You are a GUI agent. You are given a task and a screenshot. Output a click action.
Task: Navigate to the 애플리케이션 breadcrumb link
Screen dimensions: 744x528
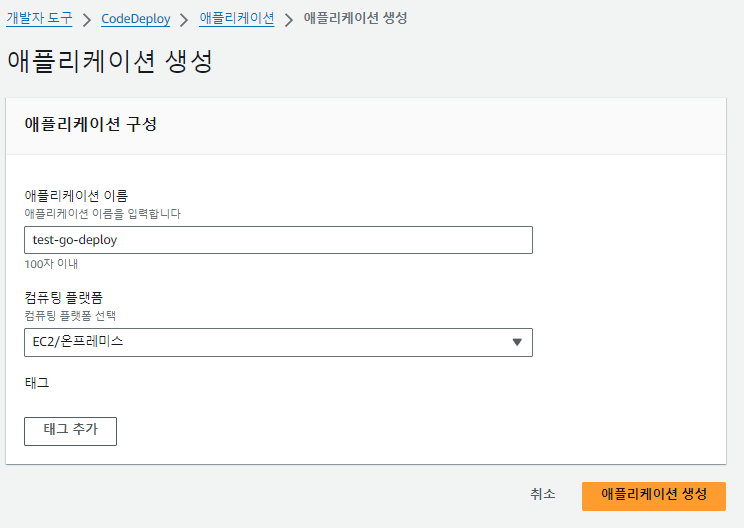click(236, 18)
